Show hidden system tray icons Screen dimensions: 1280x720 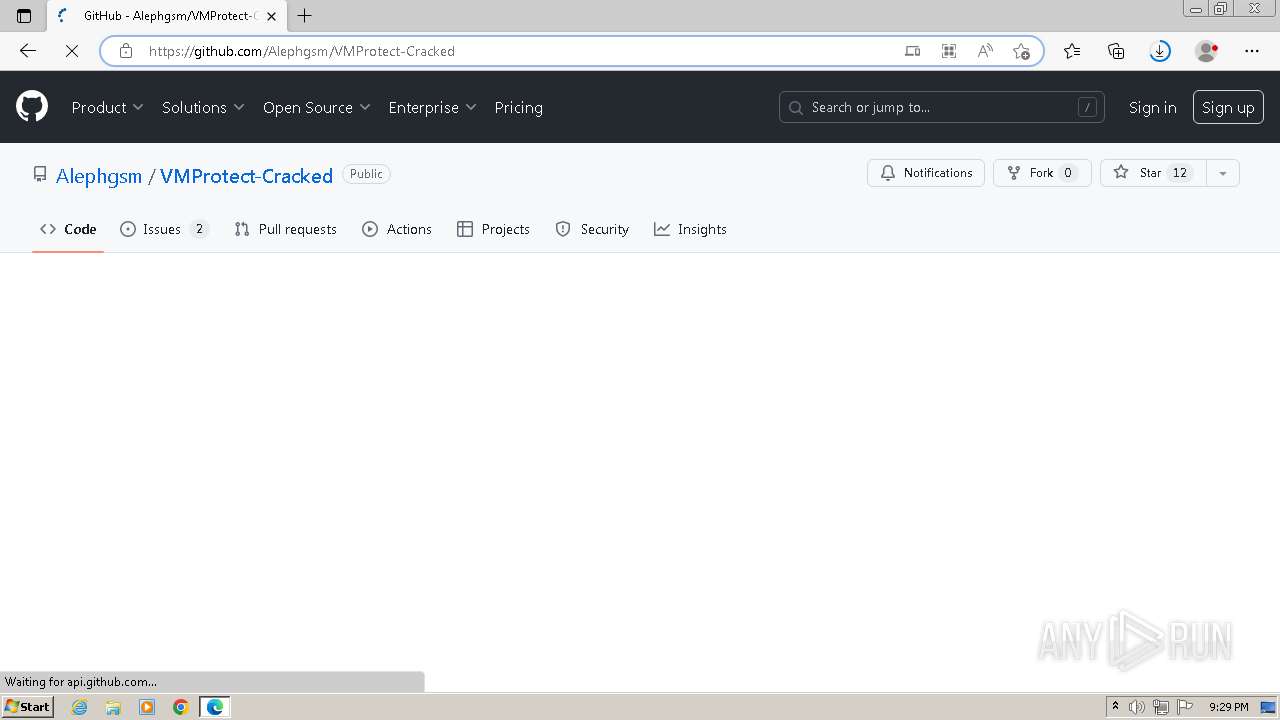coord(1116,707)
